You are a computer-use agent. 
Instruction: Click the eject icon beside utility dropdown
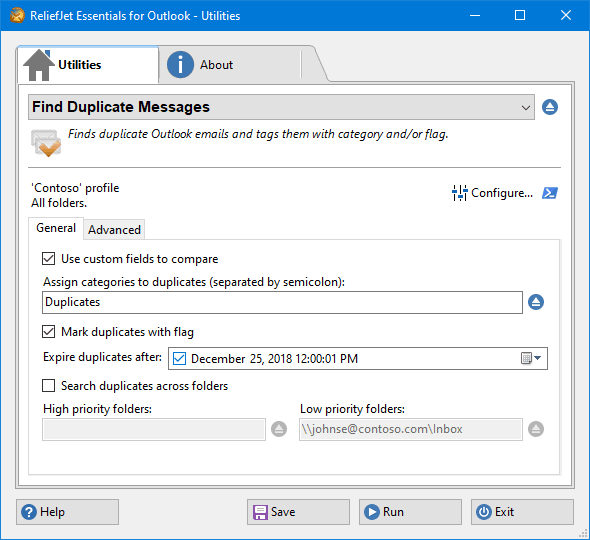click(x=550, y=107)
